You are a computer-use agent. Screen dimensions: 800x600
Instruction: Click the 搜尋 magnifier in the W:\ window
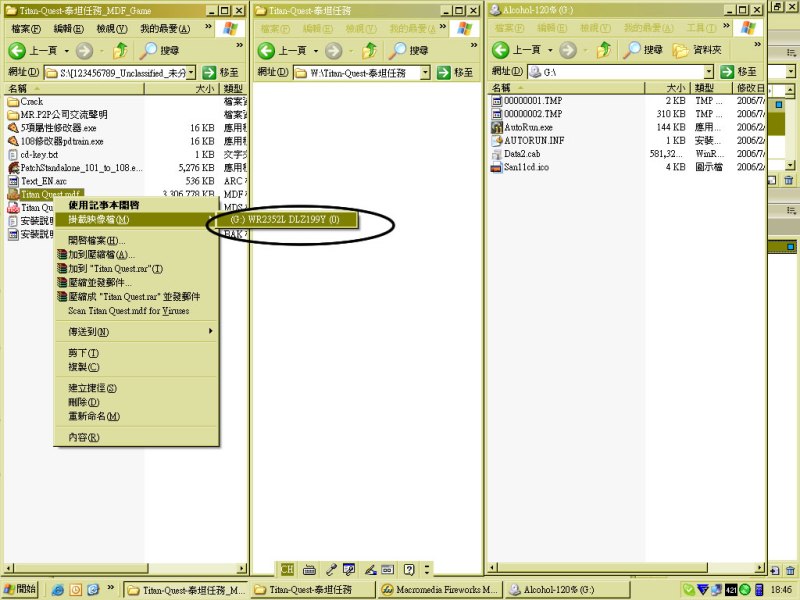tap(409, 50)
